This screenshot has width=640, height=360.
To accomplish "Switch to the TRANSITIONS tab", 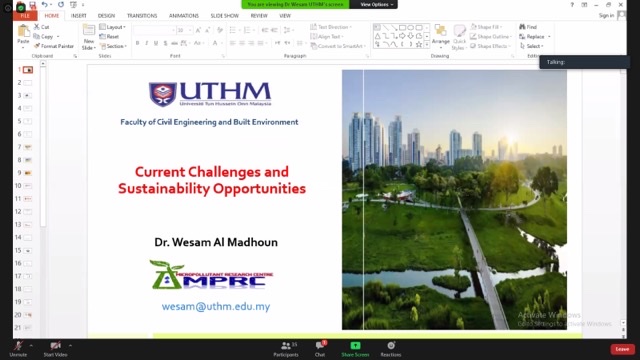I will (142, 16).
